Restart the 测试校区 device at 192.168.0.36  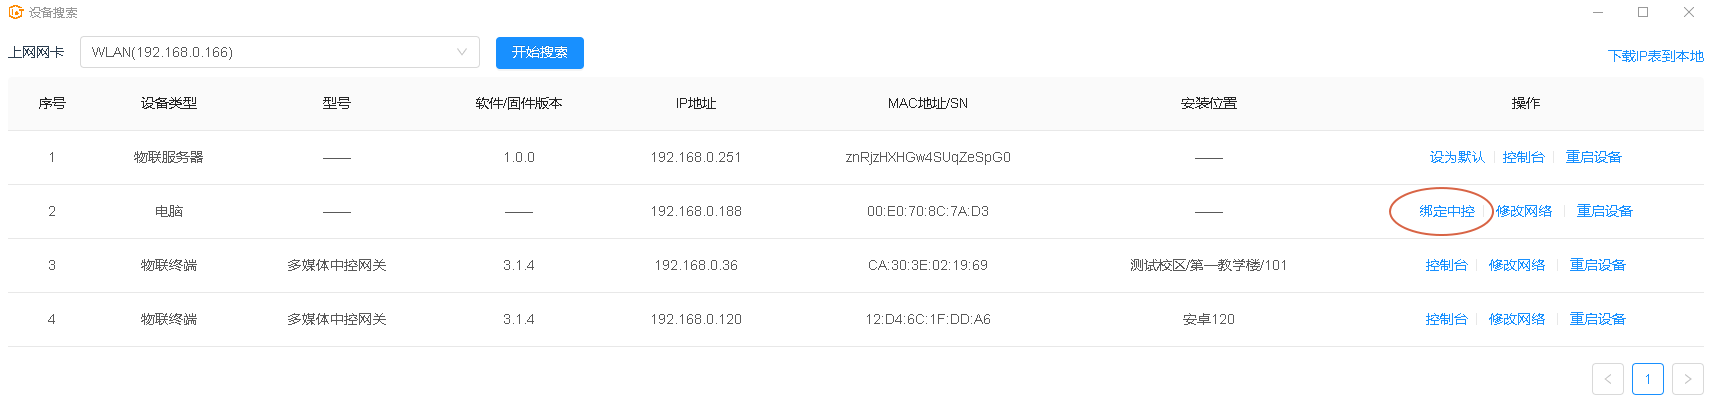[x=1597, y=265]
